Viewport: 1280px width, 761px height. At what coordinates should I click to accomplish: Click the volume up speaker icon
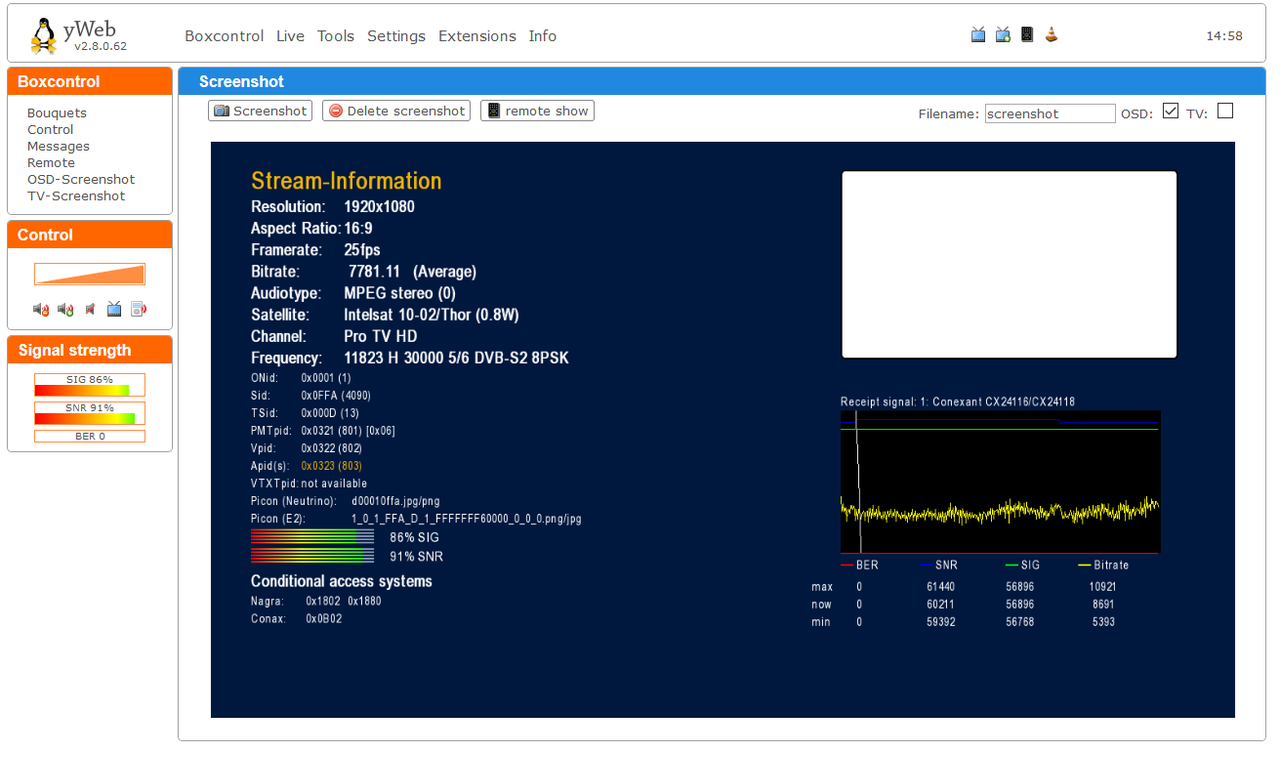65,309
